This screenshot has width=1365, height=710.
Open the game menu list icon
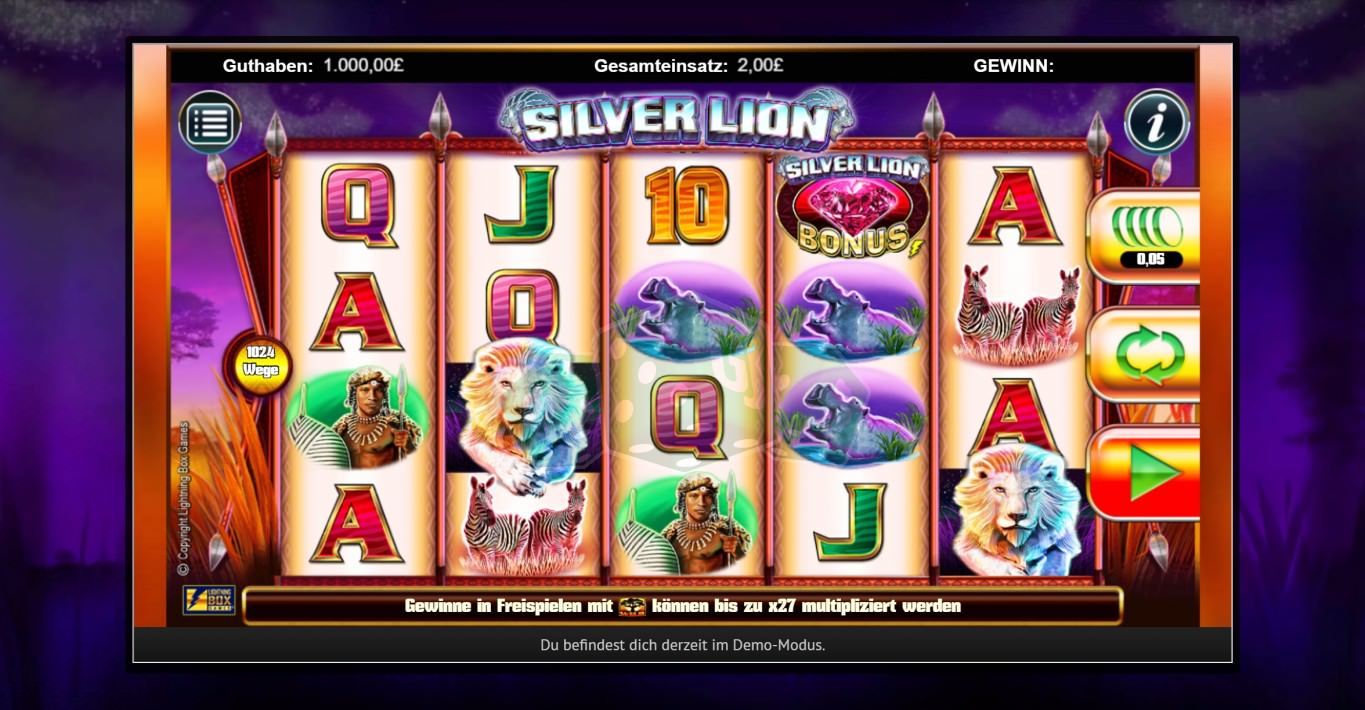pyautogui.click(x=210, y=124)
